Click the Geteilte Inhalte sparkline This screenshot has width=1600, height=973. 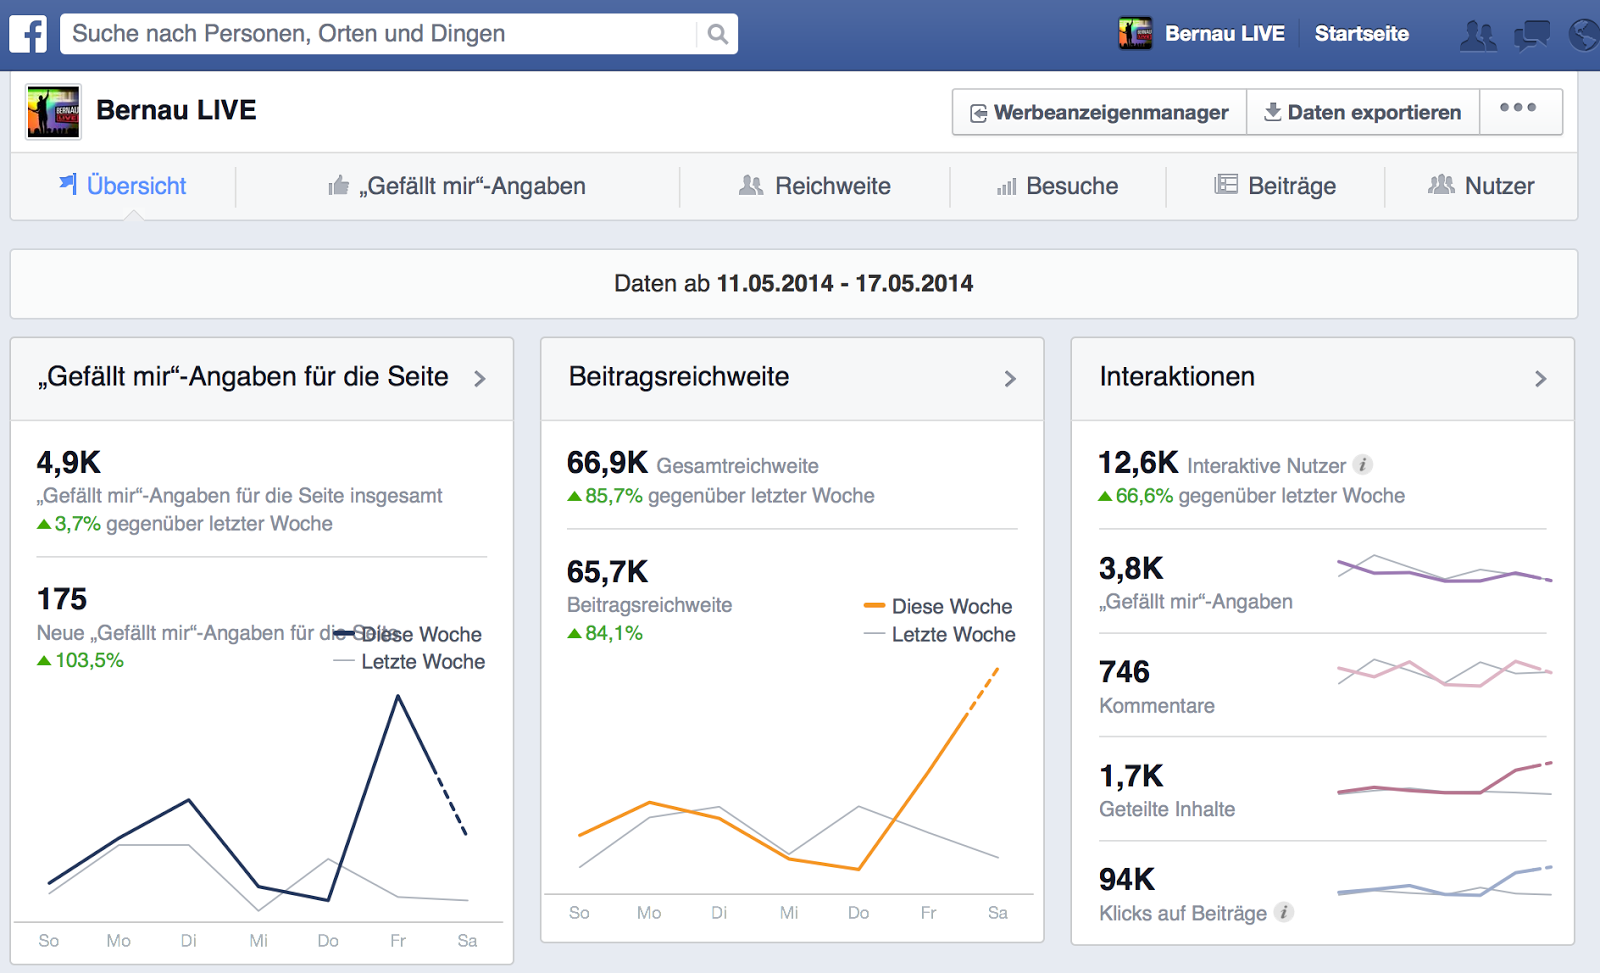coord(1444,781)
